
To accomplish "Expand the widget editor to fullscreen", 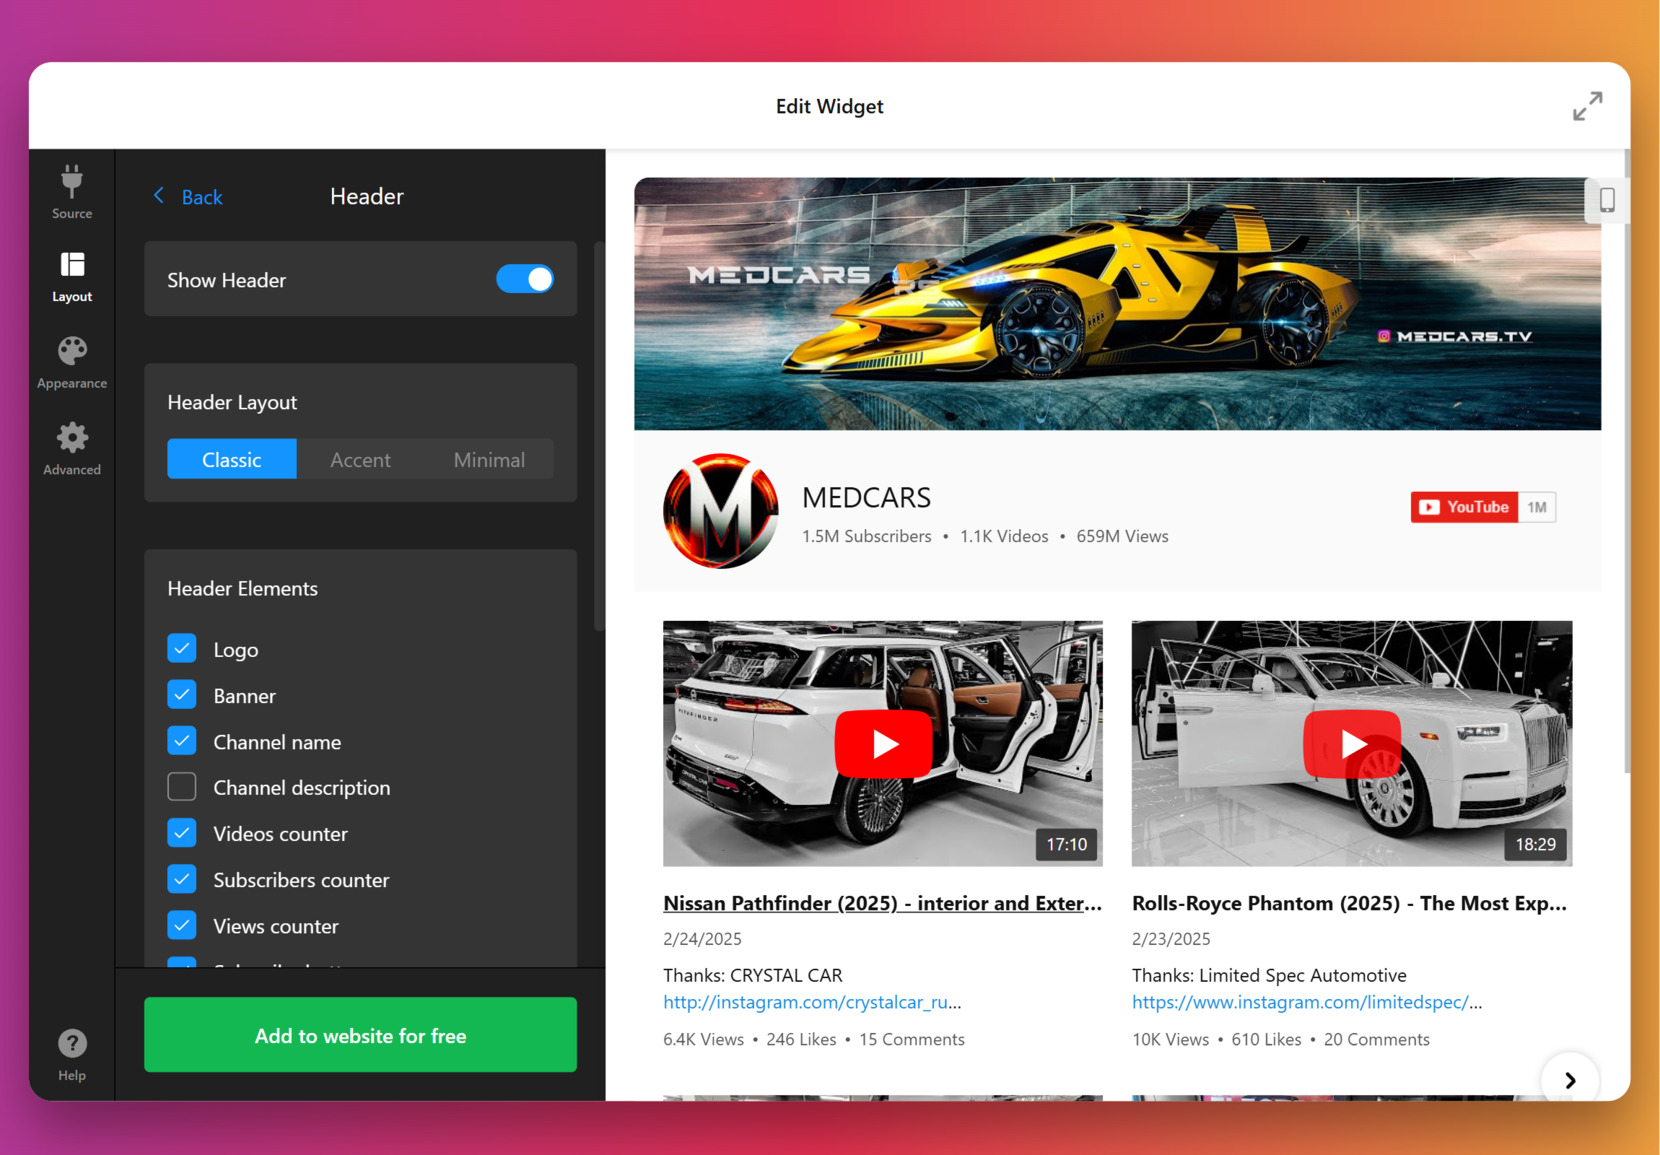I will [1587, 105].
